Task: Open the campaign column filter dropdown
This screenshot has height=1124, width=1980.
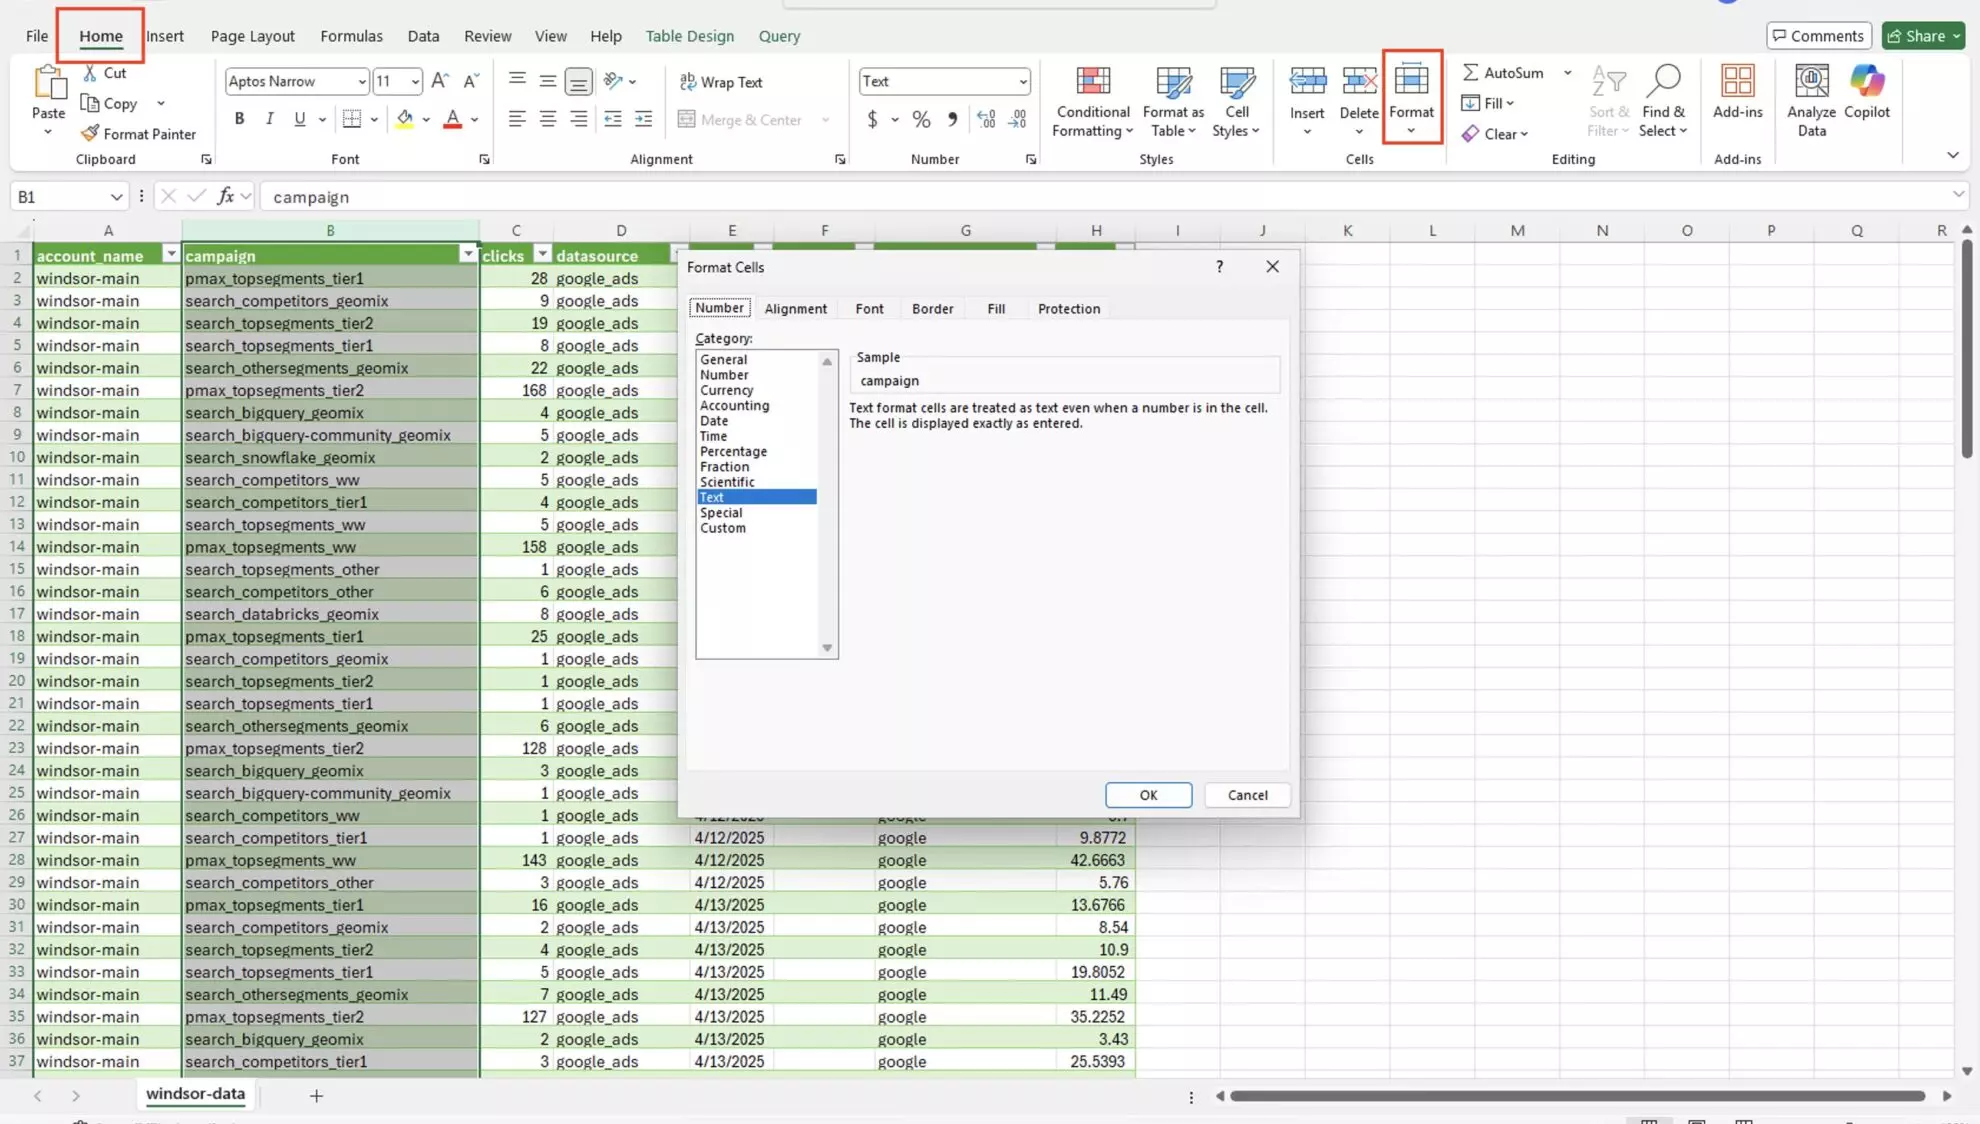Action: pos(468,254)
